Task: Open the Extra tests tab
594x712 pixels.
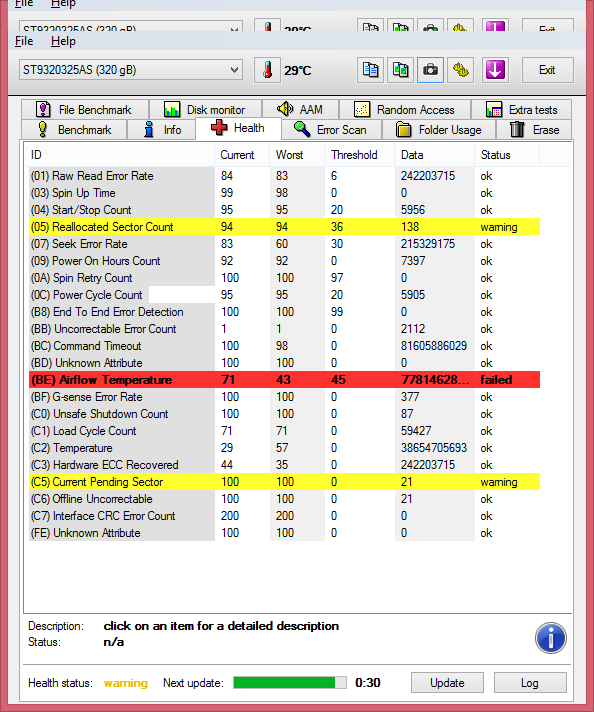Action: [521, 110]
